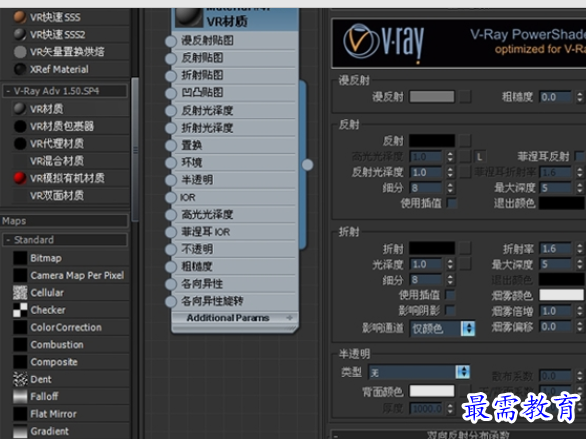586x439 pixels.
Task: Click the 漫反射贴图 input socket
Action: click(x=171, y=41)
